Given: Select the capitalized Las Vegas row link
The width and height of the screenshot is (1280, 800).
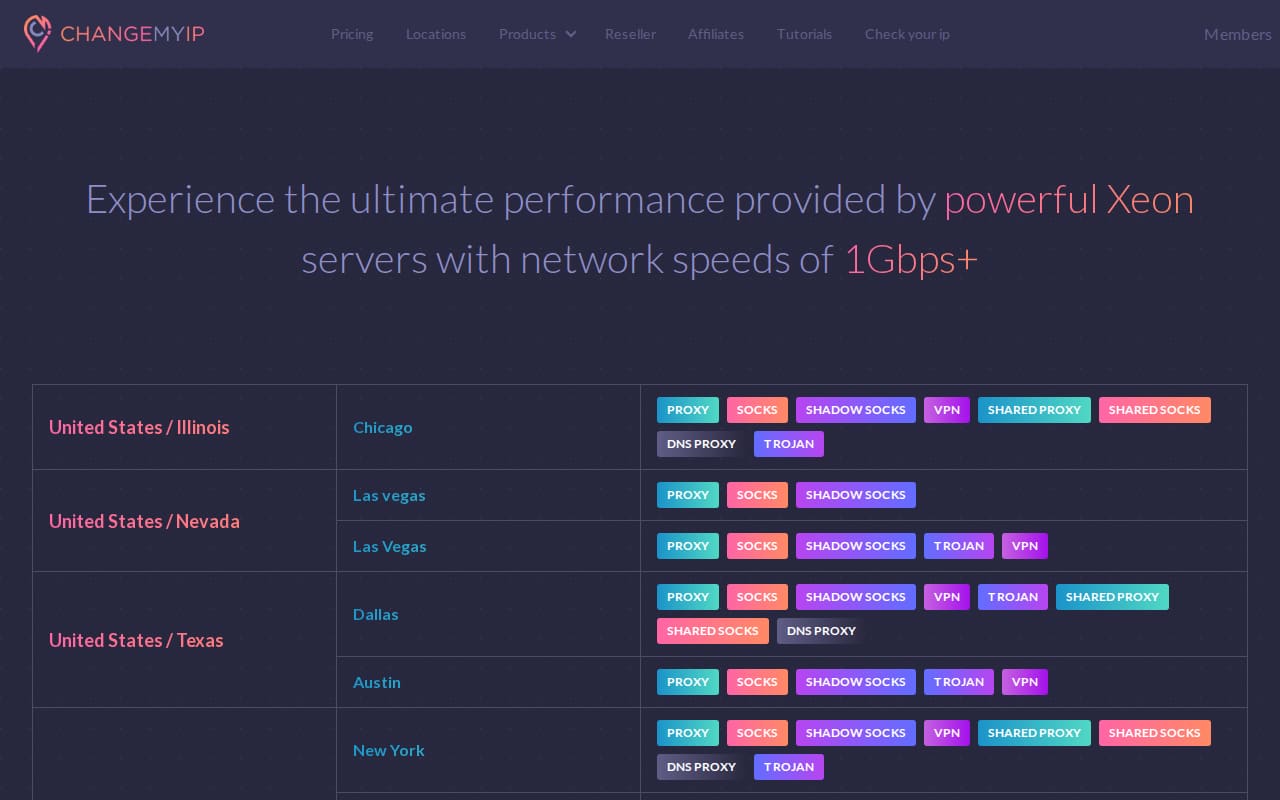Looking at the screenshot, I should pos(390,546).
